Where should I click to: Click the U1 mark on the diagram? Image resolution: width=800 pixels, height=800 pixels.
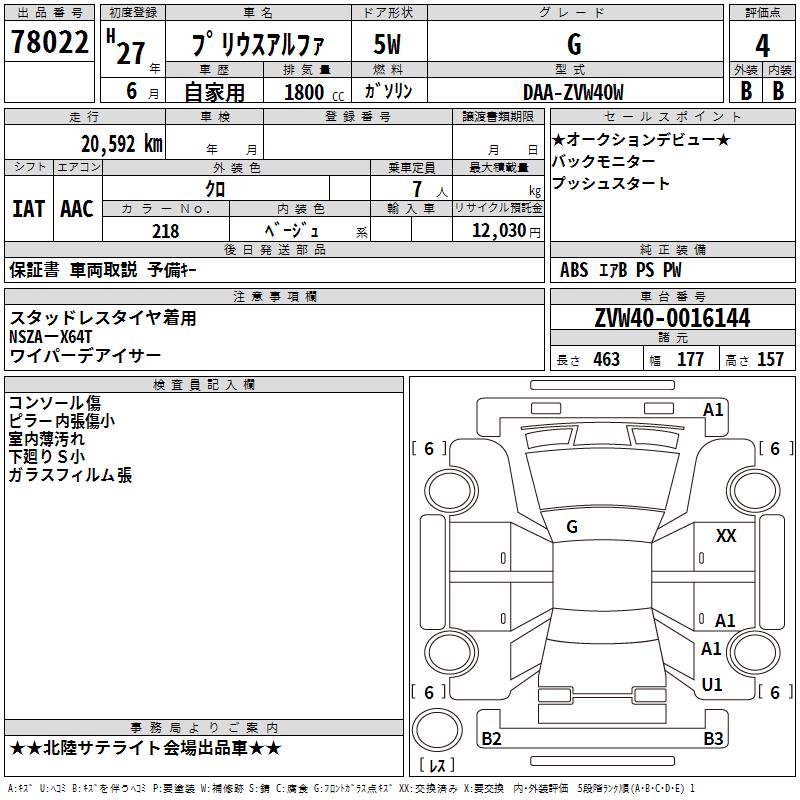click(712, 685)
